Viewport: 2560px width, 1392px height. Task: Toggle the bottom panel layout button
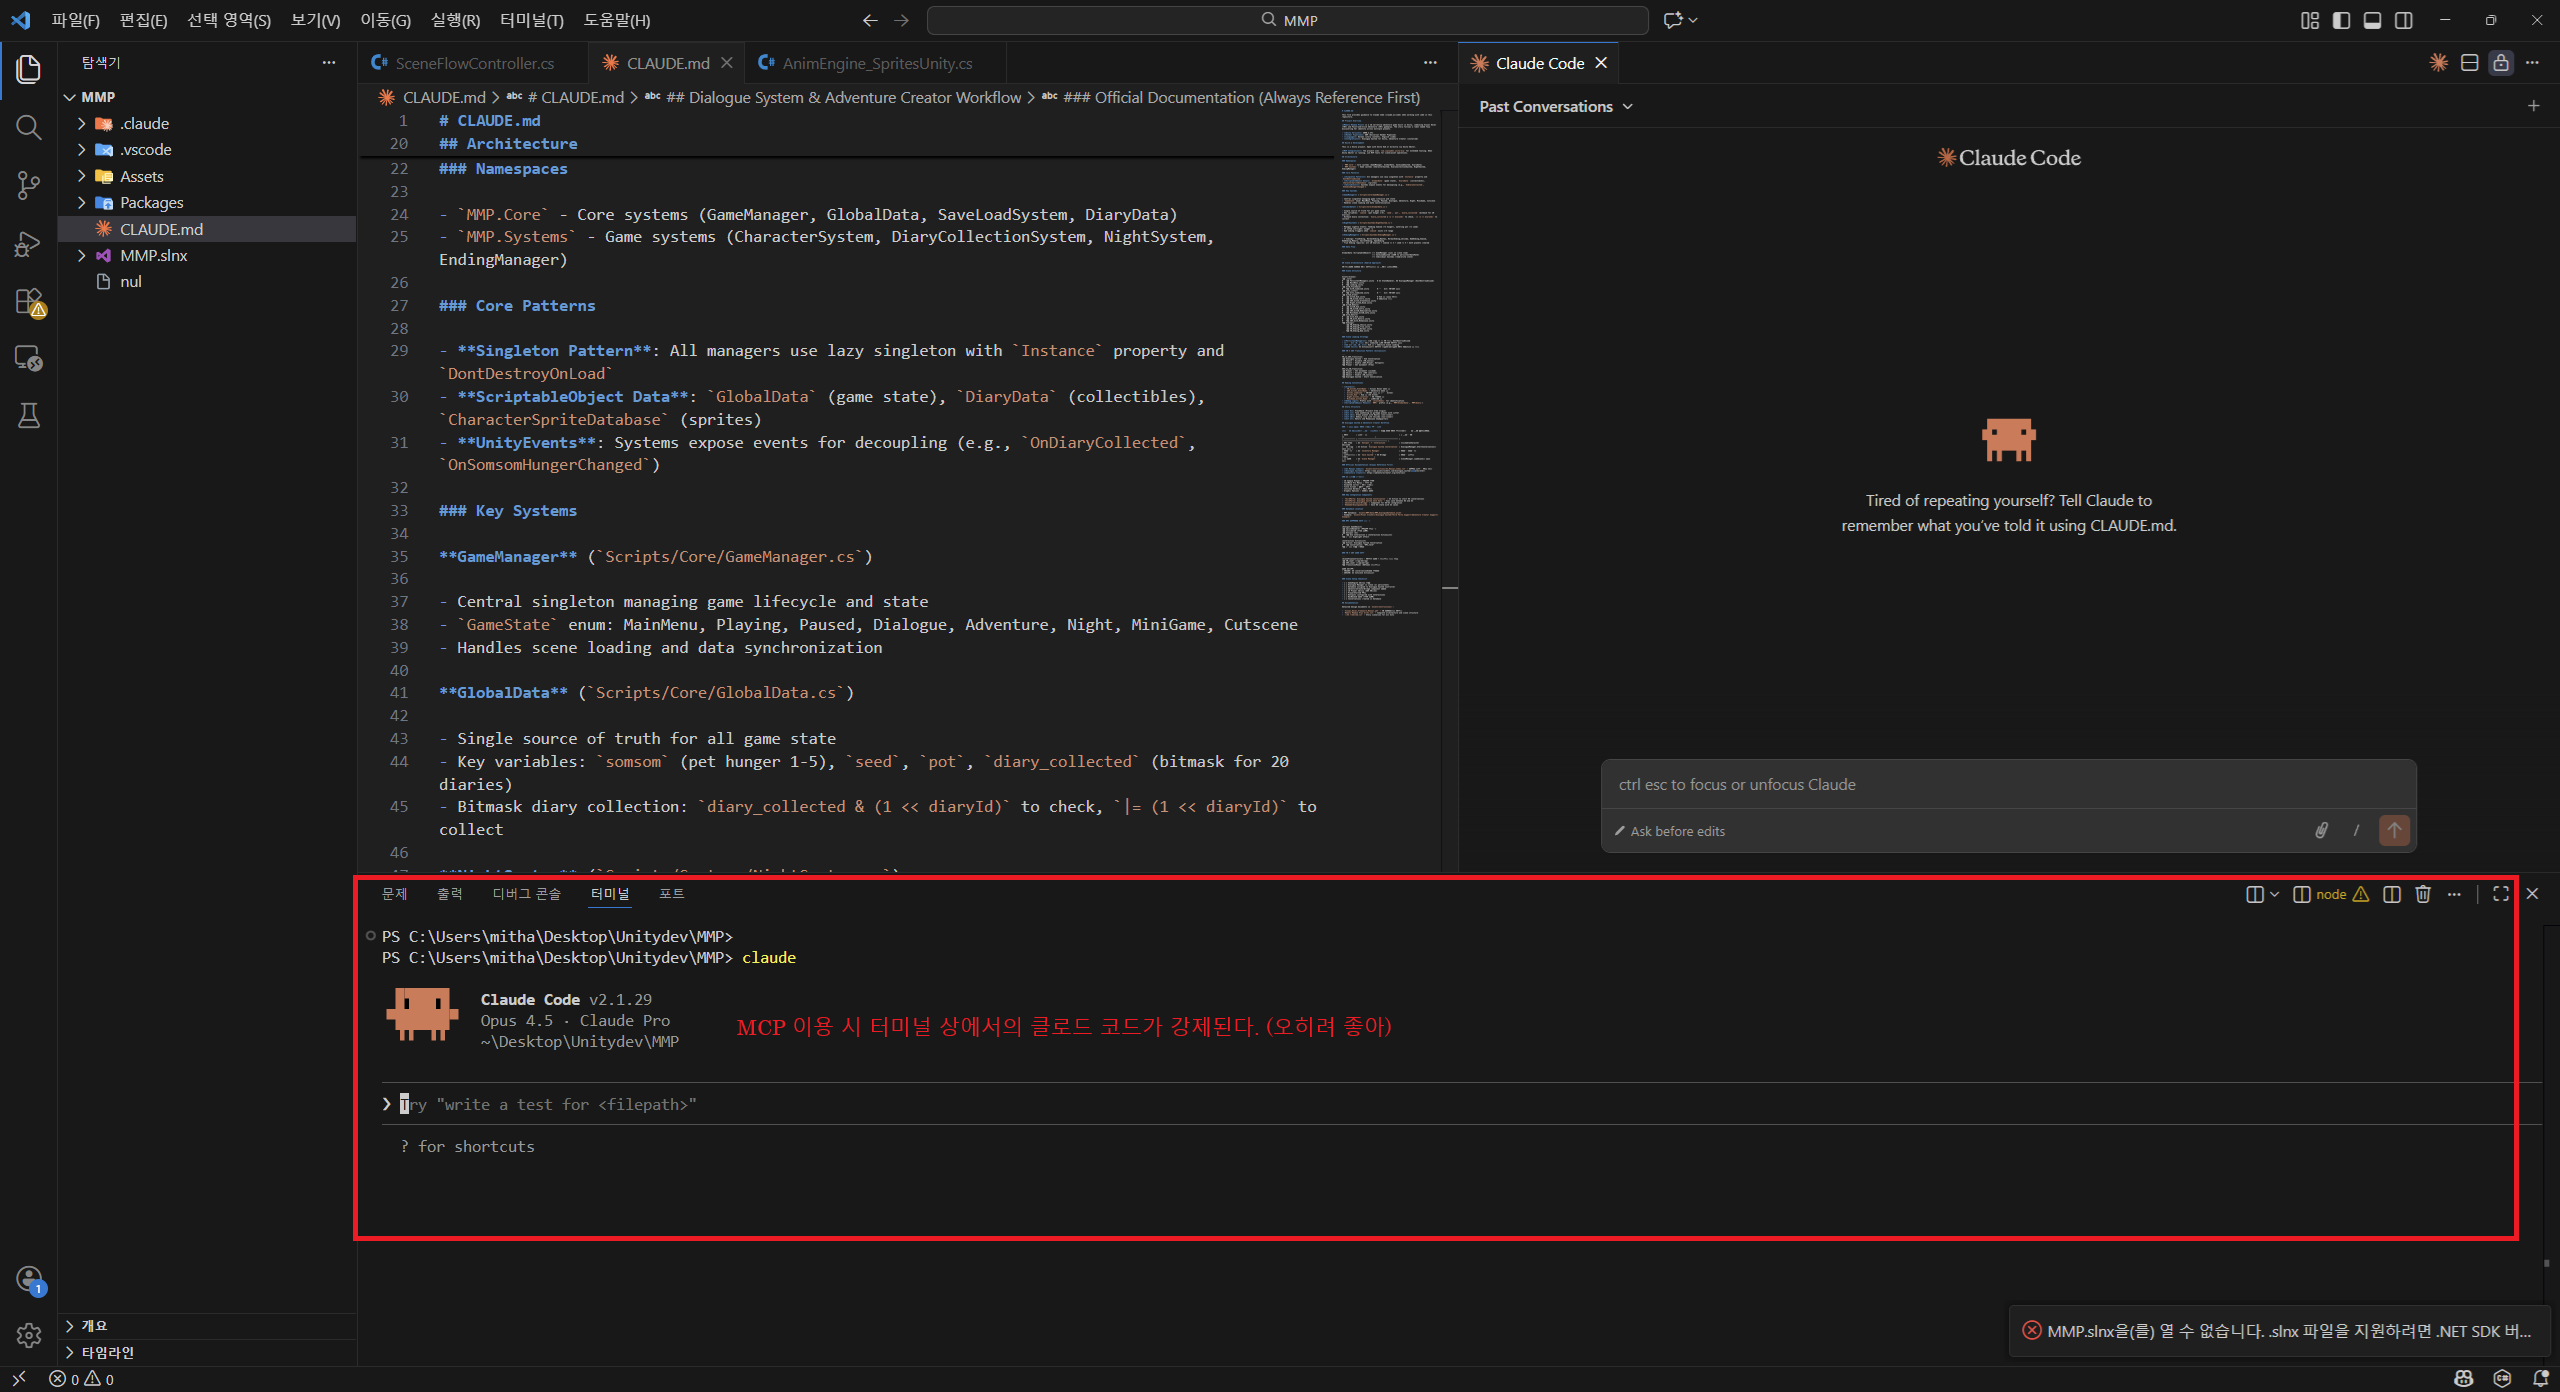pos(2372,20)
